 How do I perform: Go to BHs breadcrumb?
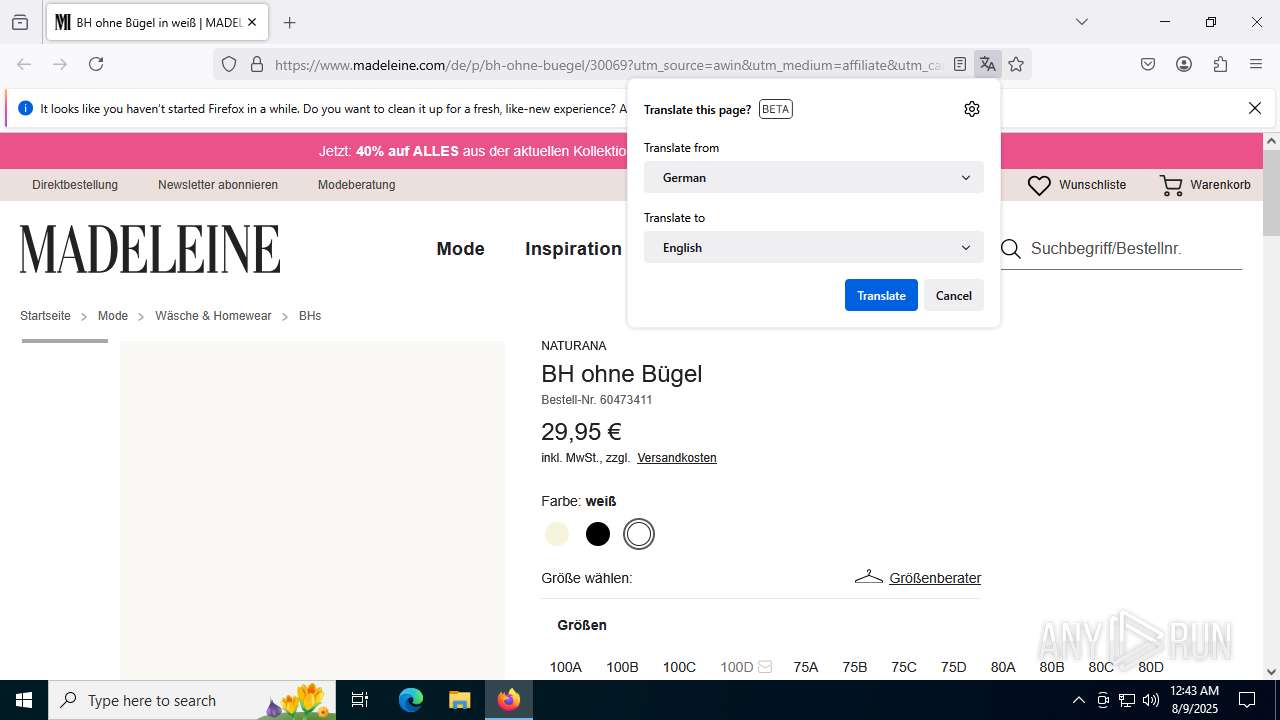click(310, 316)
